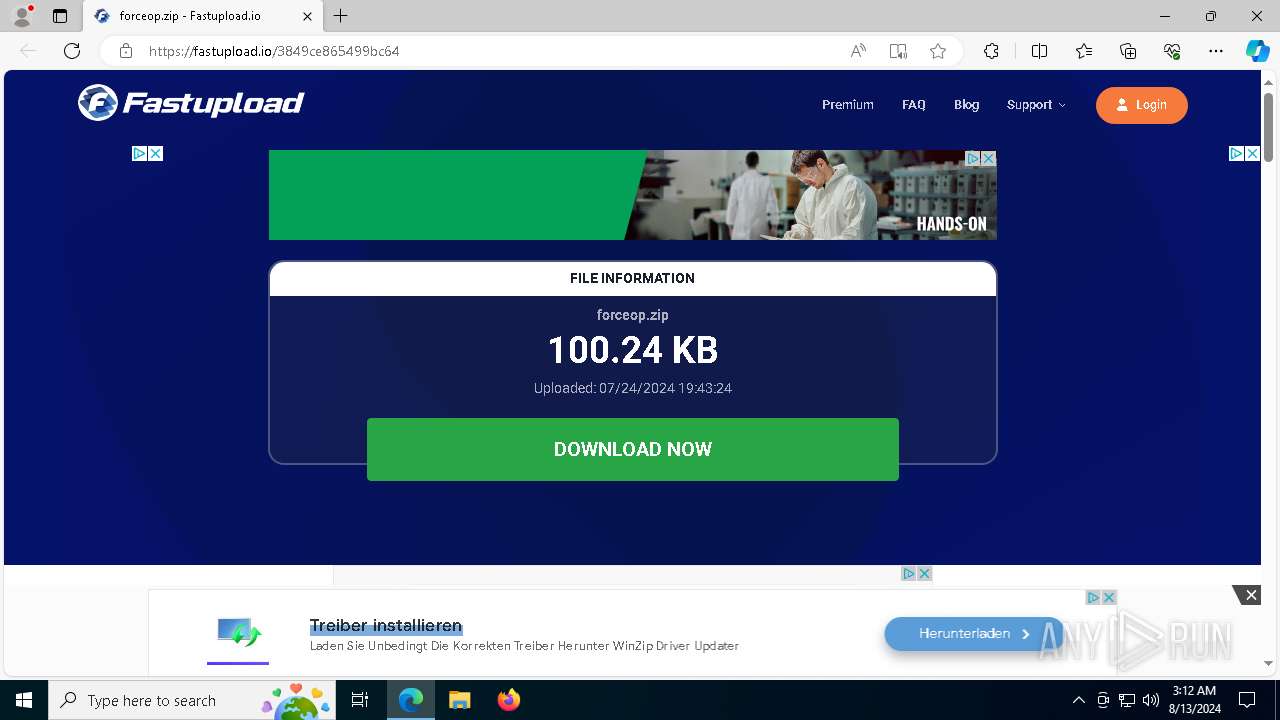
Task: Open File Explorer from the taskbar
Action: [459, 700]
